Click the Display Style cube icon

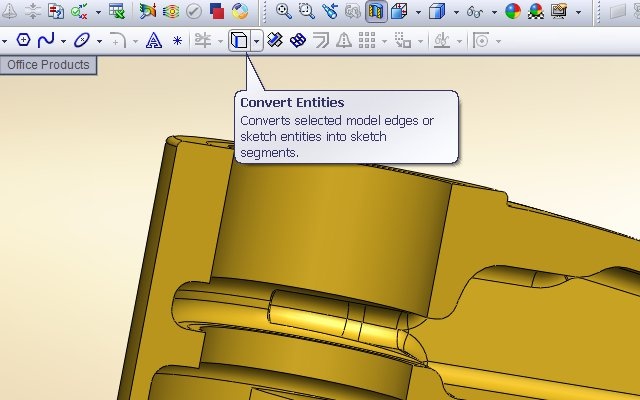[x=437, y=11]
